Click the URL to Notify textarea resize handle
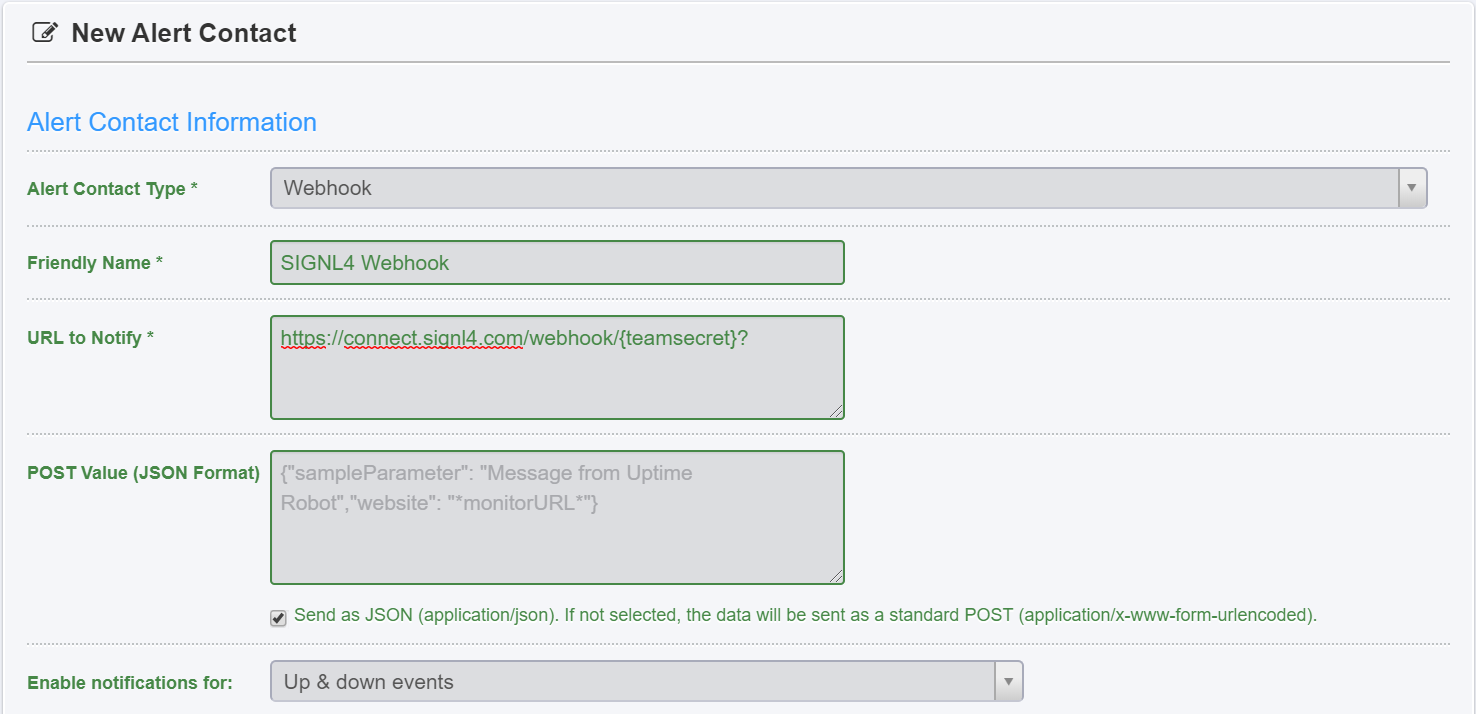Viewport: 1476px width, 714px height. tap(836, 411)
